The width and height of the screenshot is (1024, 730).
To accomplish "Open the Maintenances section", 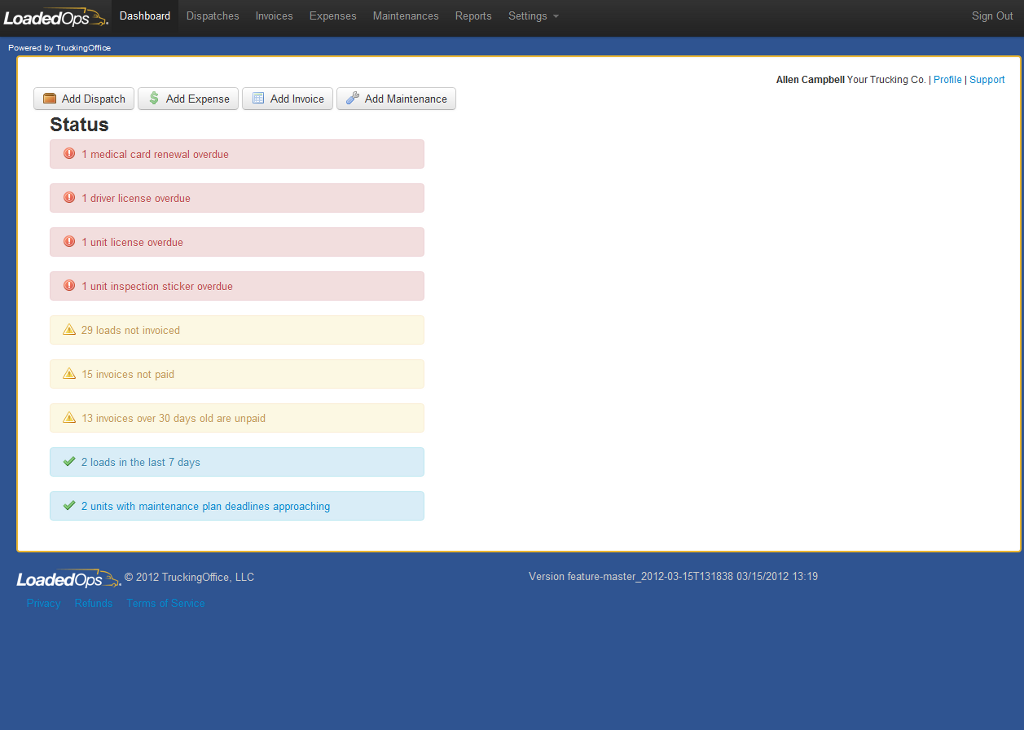I will point(405,16).
